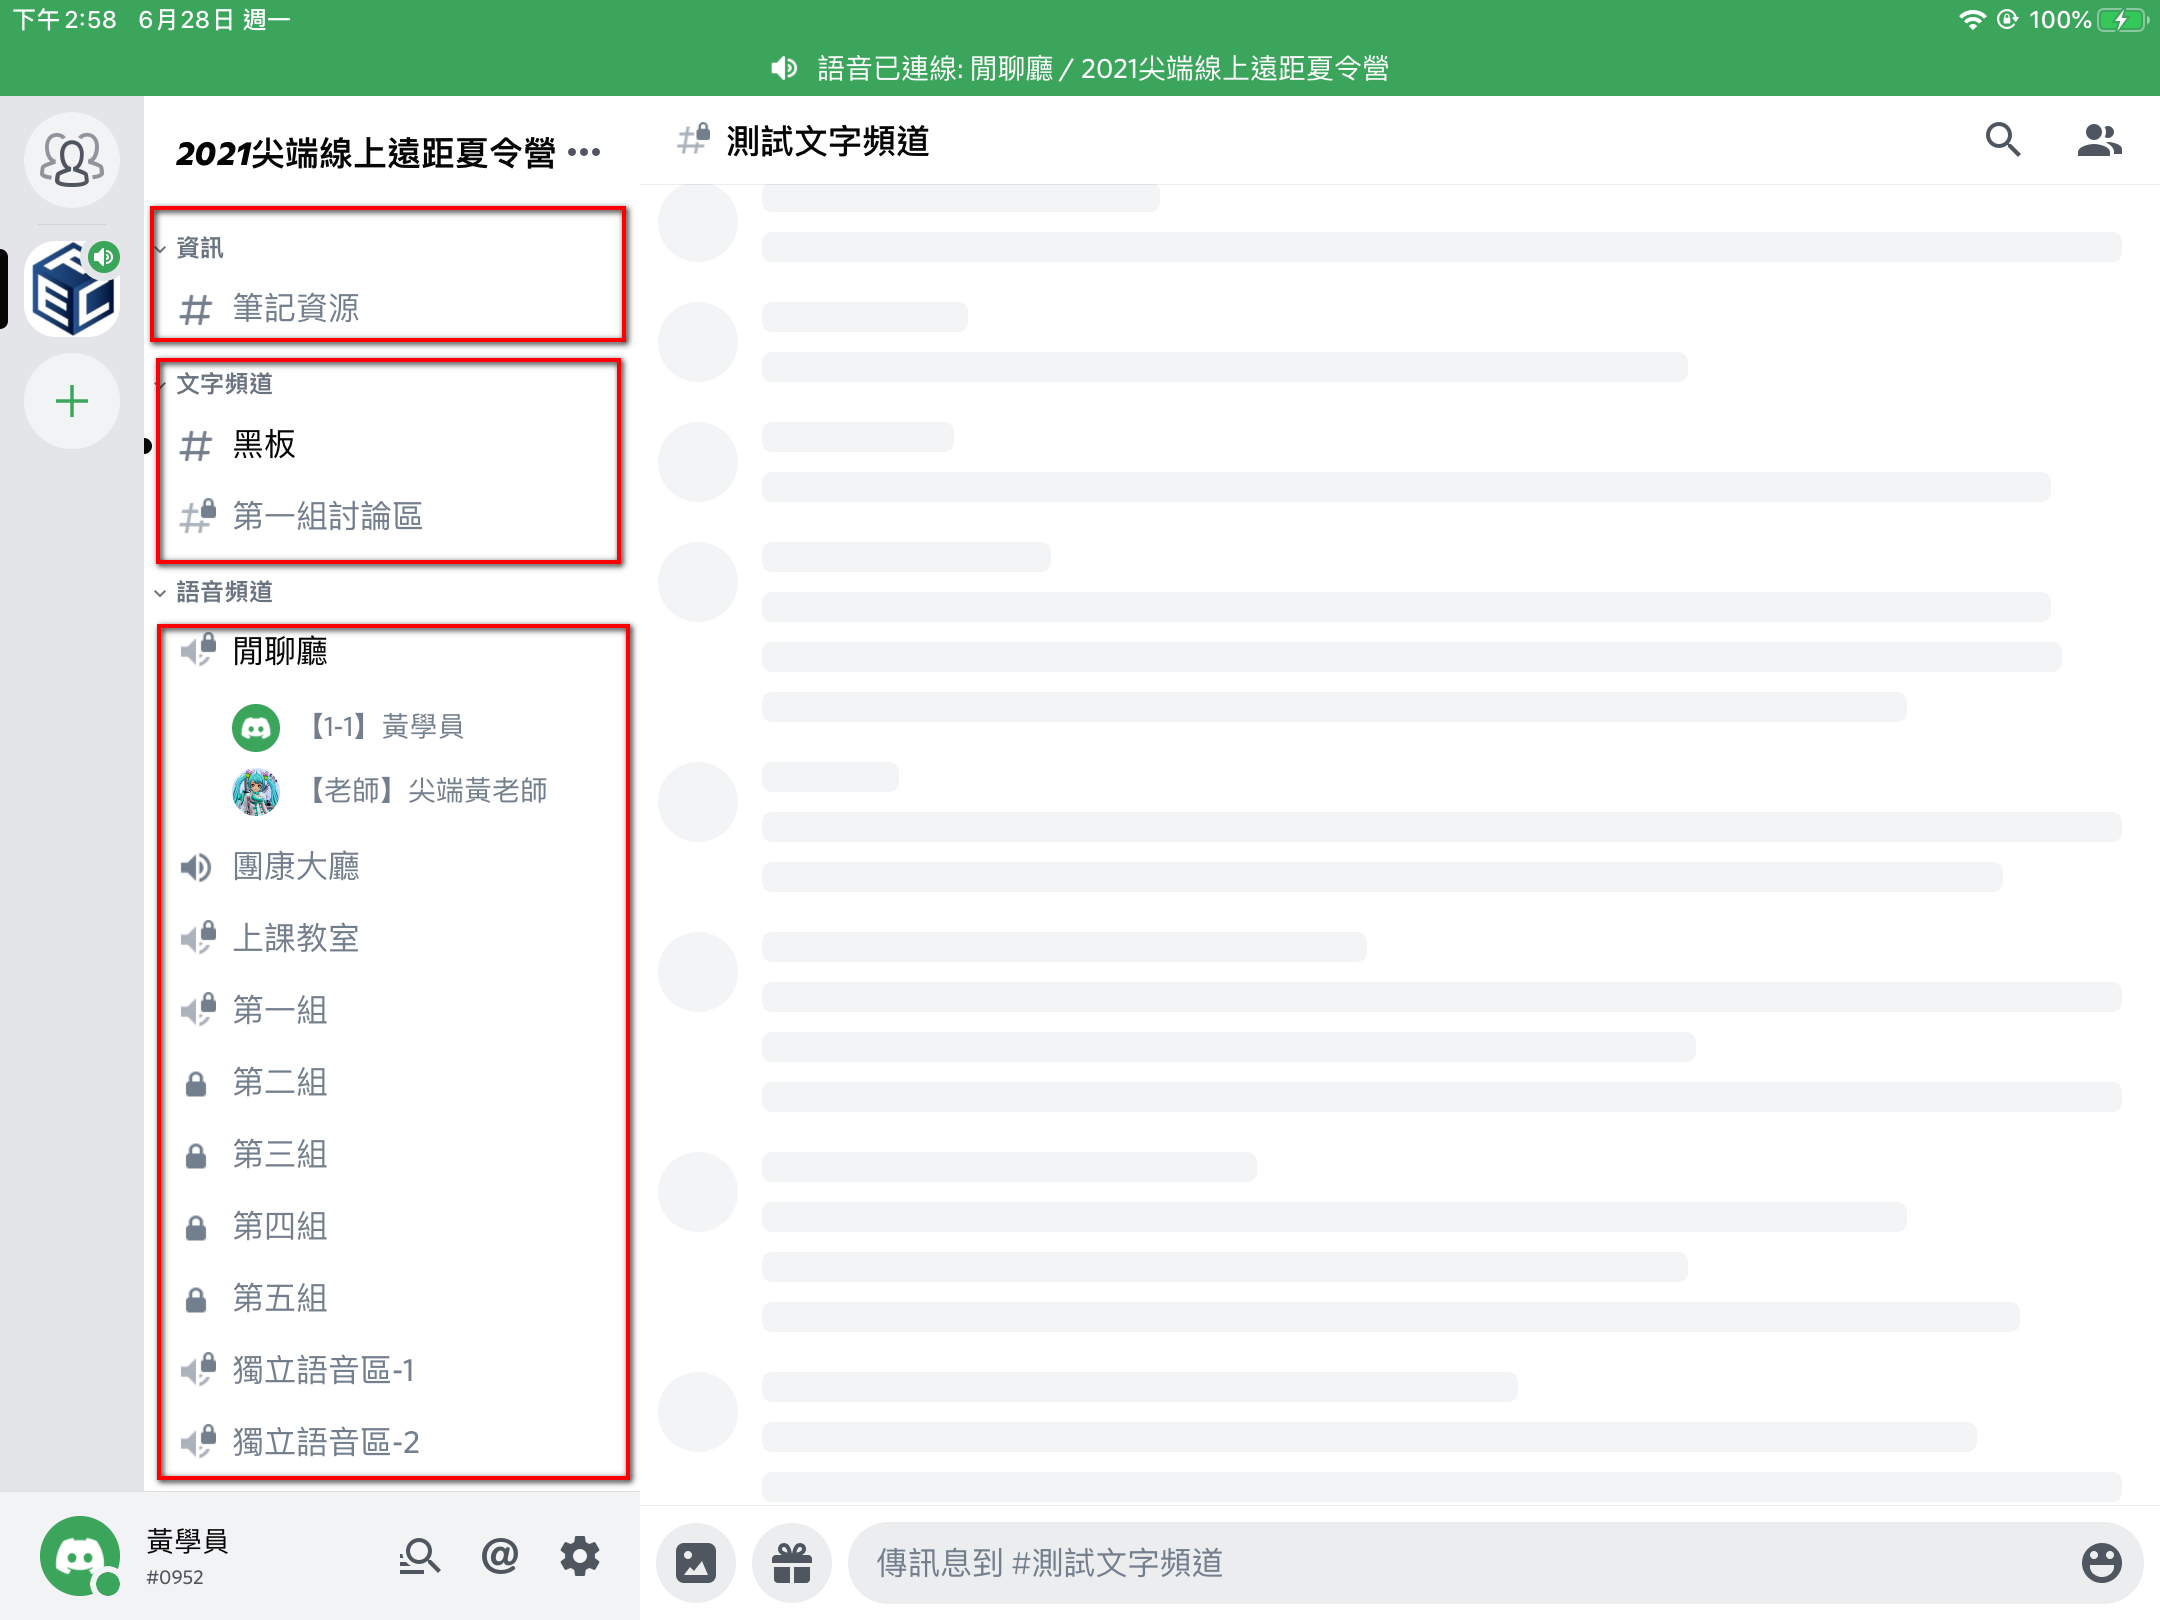This screenshot has width=2160, height=1620.
Task: Open direct messages home icon
Action: 72,159
